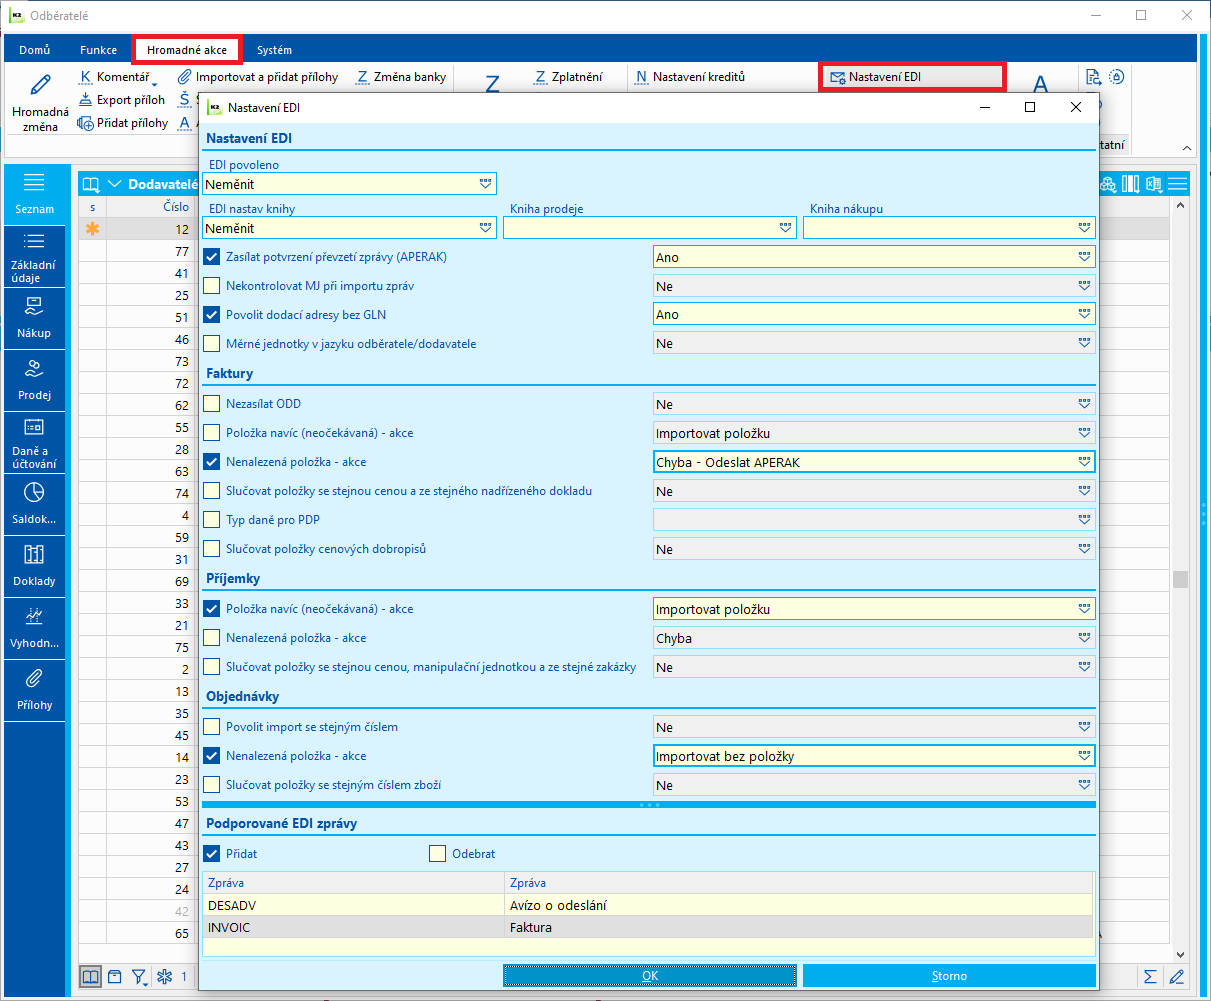Click the Excel export icon in list header
The height and width of the screenshot is (1001, 1211).
click(1154, 184)
